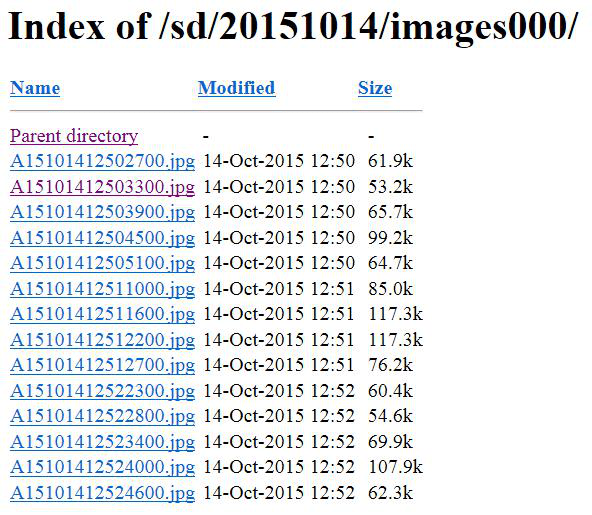Click modified date of A15101412502700.jpg
The height and width of the screenshot is (515, 592).
[x=279, y=161]
